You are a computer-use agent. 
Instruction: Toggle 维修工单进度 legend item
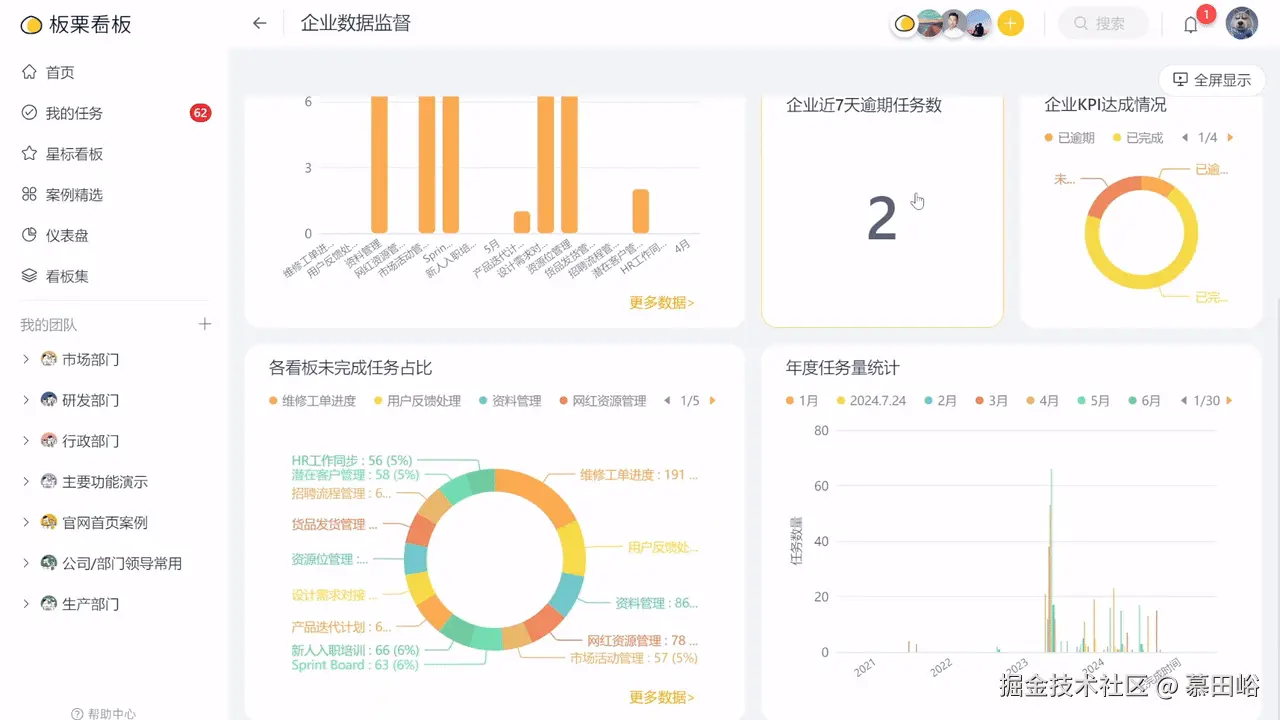[x=312, y=401]
